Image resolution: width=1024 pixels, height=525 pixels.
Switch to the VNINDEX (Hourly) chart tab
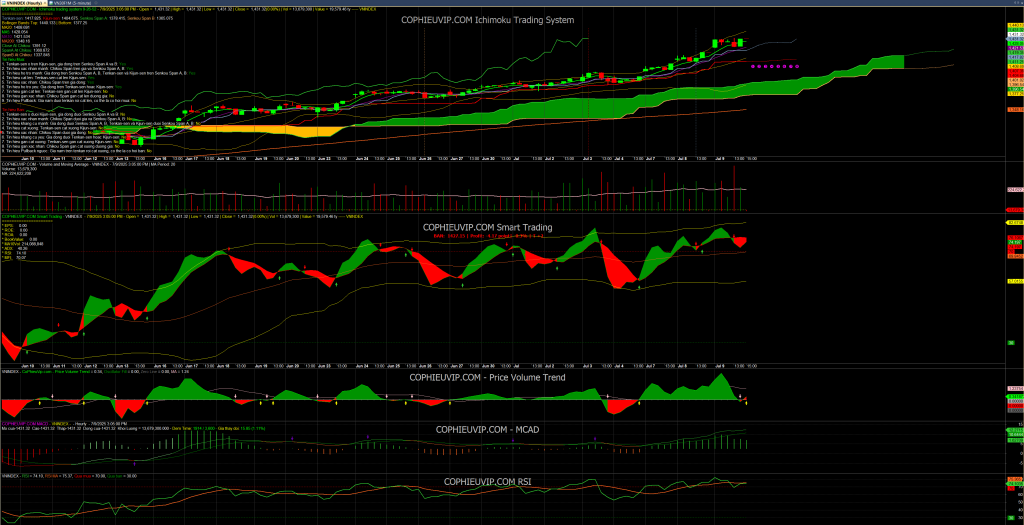(22, 3)
